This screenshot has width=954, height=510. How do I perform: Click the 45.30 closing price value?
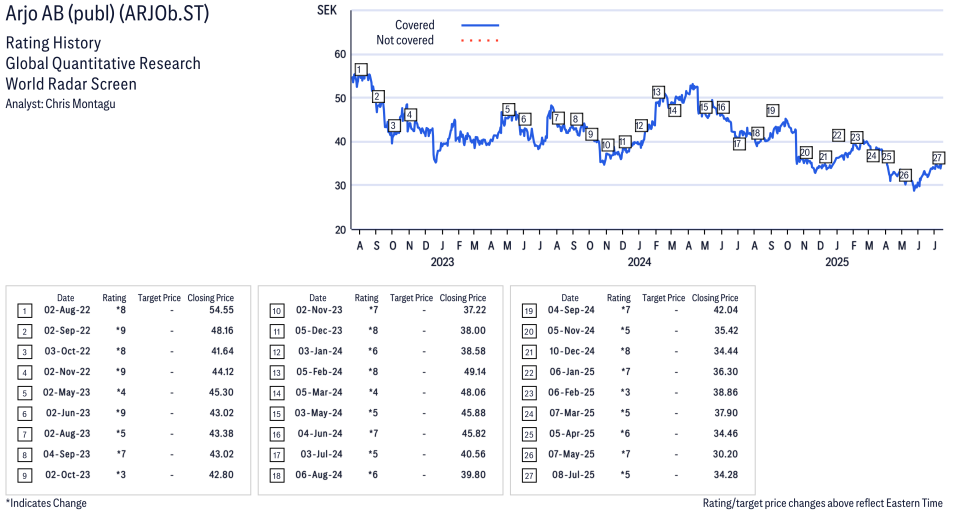point(221,393)
